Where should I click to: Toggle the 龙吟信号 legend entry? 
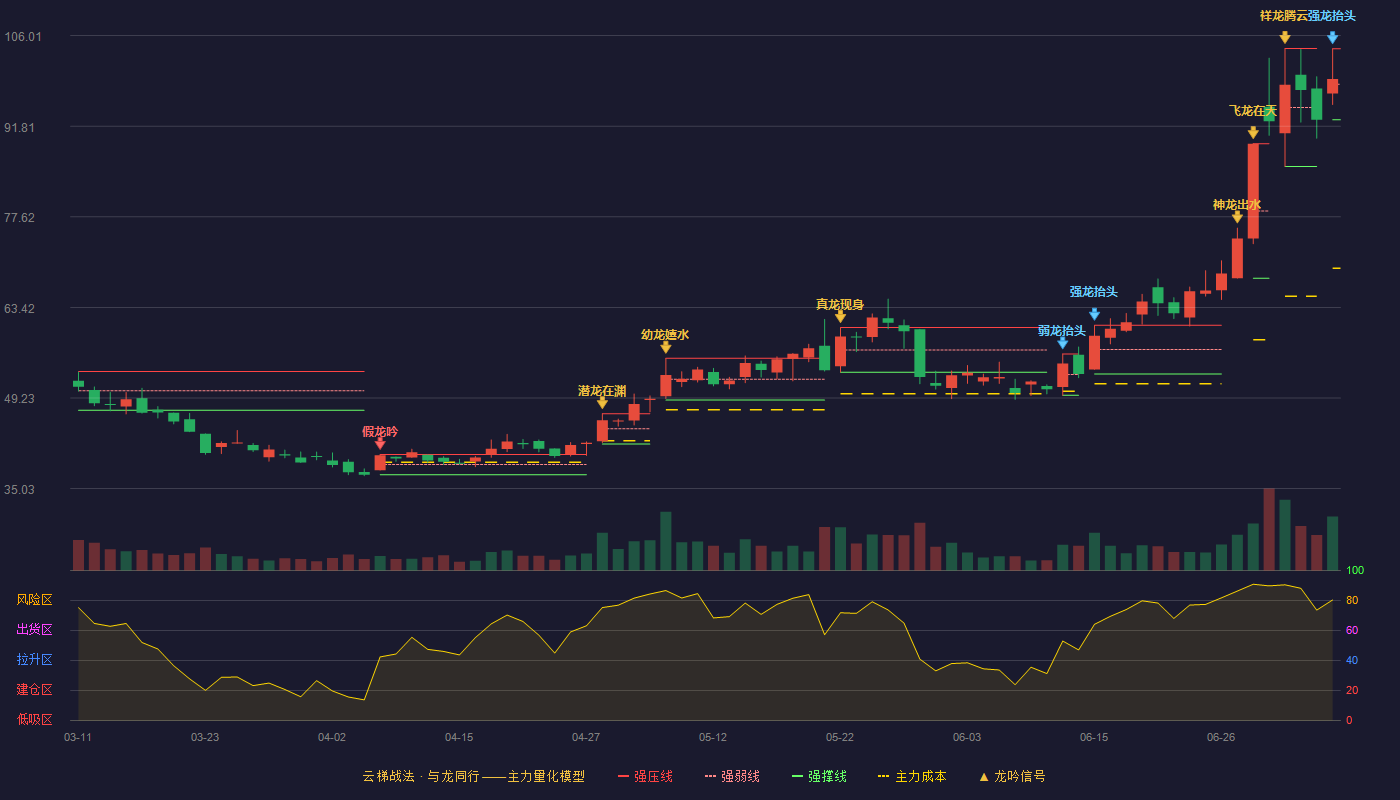tap(1011, 776)
